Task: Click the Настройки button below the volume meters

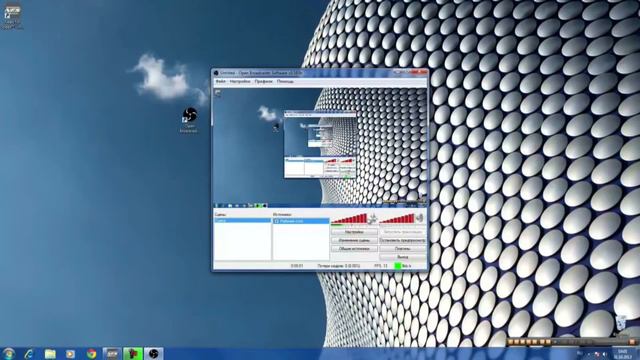Action: click(x=354, y=232)
